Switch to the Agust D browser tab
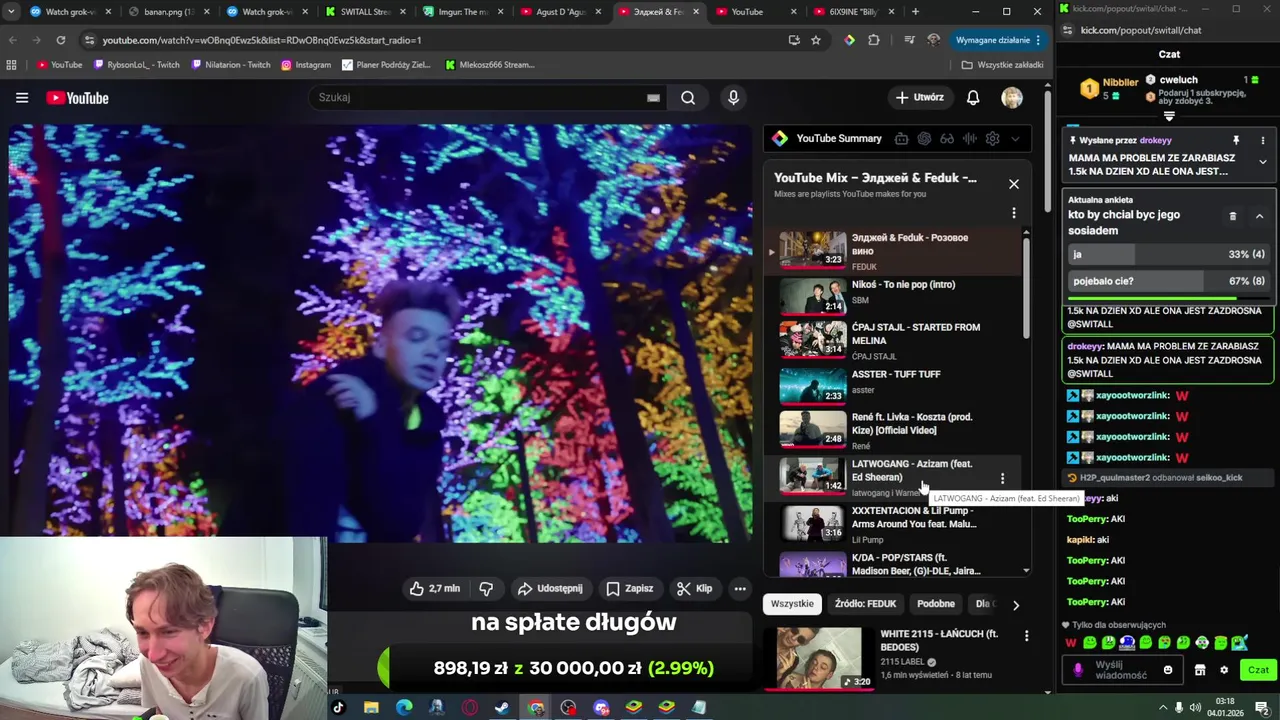Screen dimensions: 1280x720 pyautogui.click(x=560, y=12)
